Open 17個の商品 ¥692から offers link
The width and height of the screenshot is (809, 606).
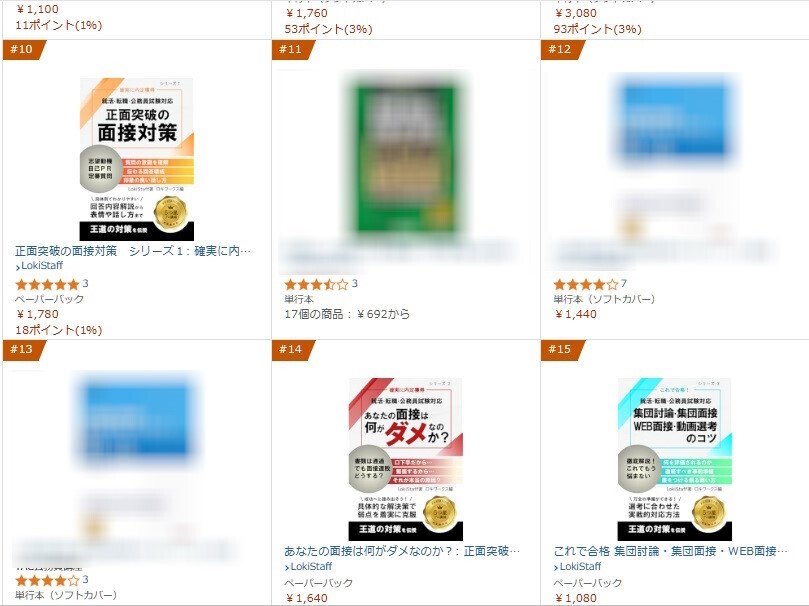(347, 314)
